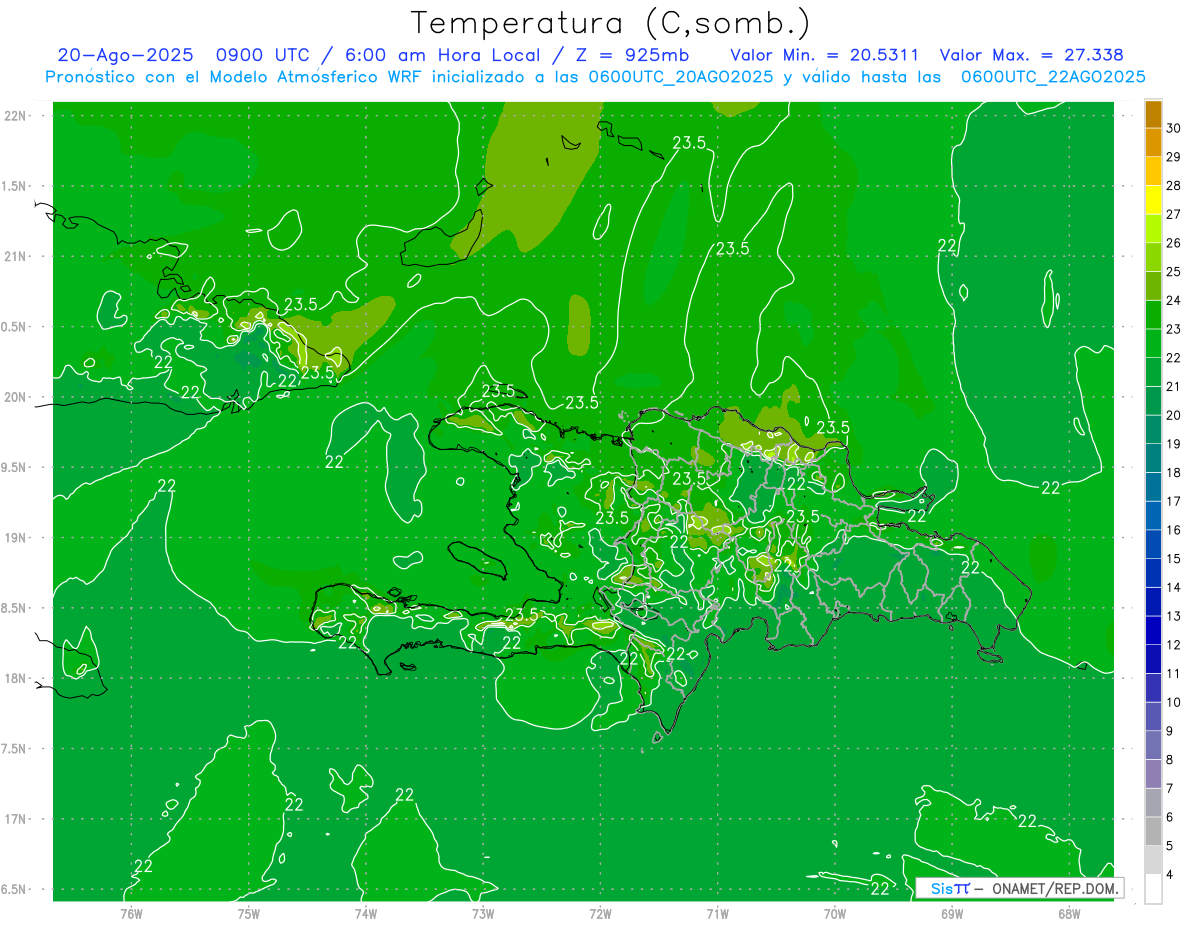Image resolution: width=1200 pixels, height=927 pixels.
Task: Click the "14" colorbar scale label
Action: tap(1173, 587)
